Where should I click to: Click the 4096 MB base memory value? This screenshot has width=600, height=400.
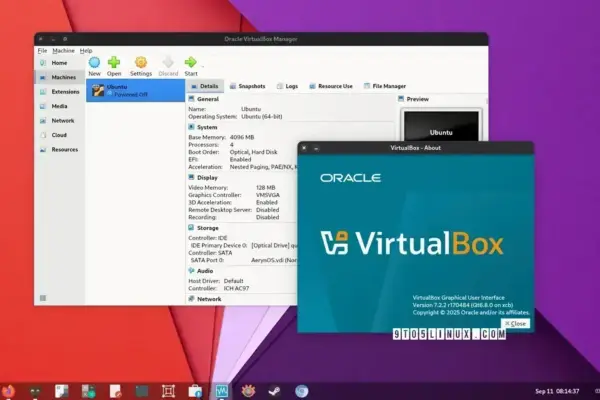point(242,137)
